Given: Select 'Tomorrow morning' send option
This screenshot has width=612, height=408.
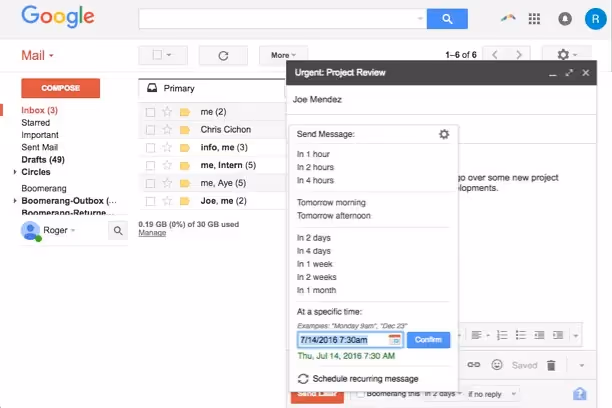Looking at the screenshot, I should [331, 203].
